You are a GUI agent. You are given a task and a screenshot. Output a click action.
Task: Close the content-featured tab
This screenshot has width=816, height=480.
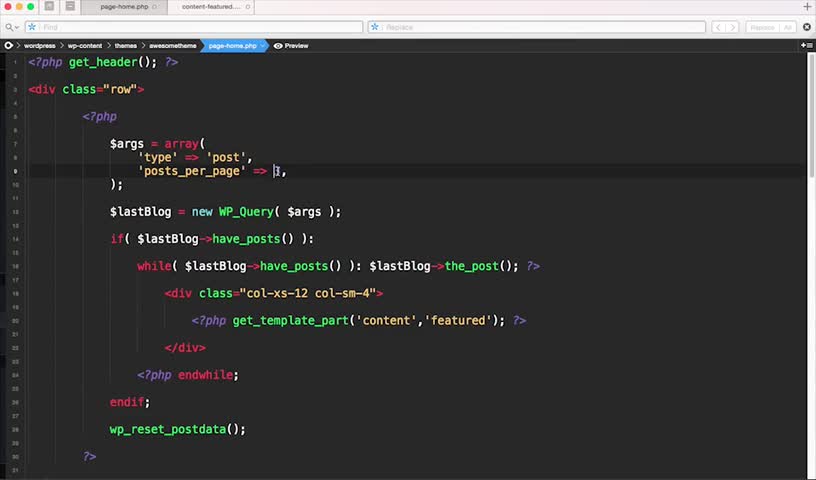(x=248, y=7)
